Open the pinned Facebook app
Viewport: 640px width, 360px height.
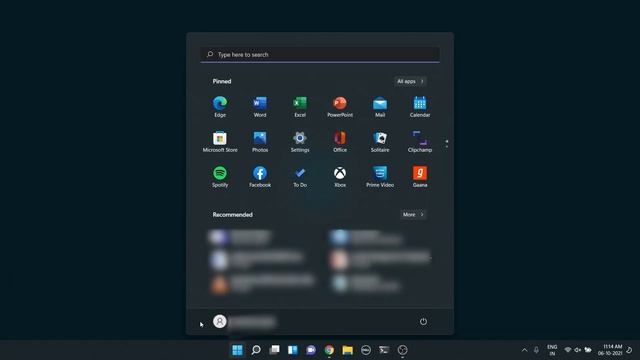tap(260, 177)
